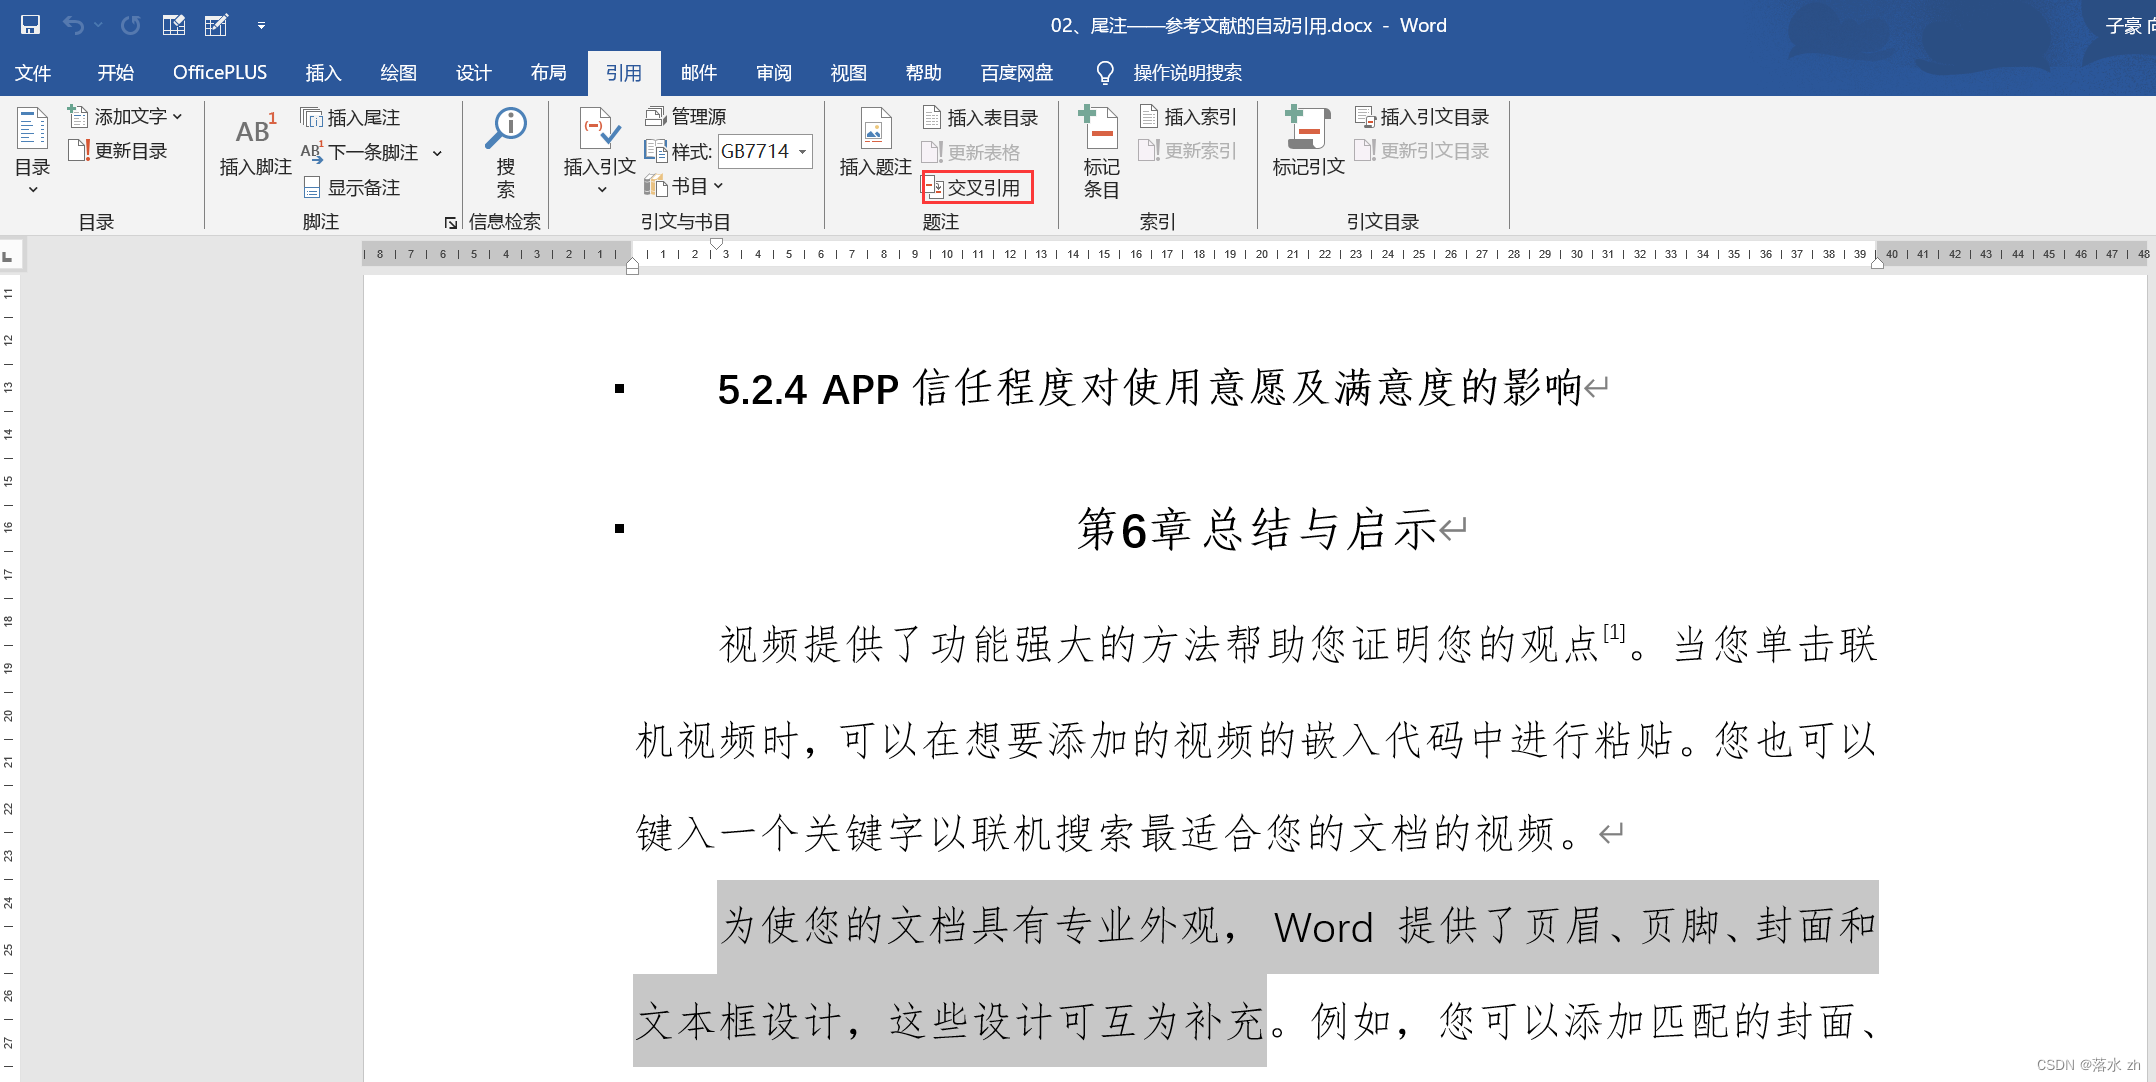The image size is (2156, 1082).
Task: Click the right indent marker on ruler
Action: [x=1877, y=262]
